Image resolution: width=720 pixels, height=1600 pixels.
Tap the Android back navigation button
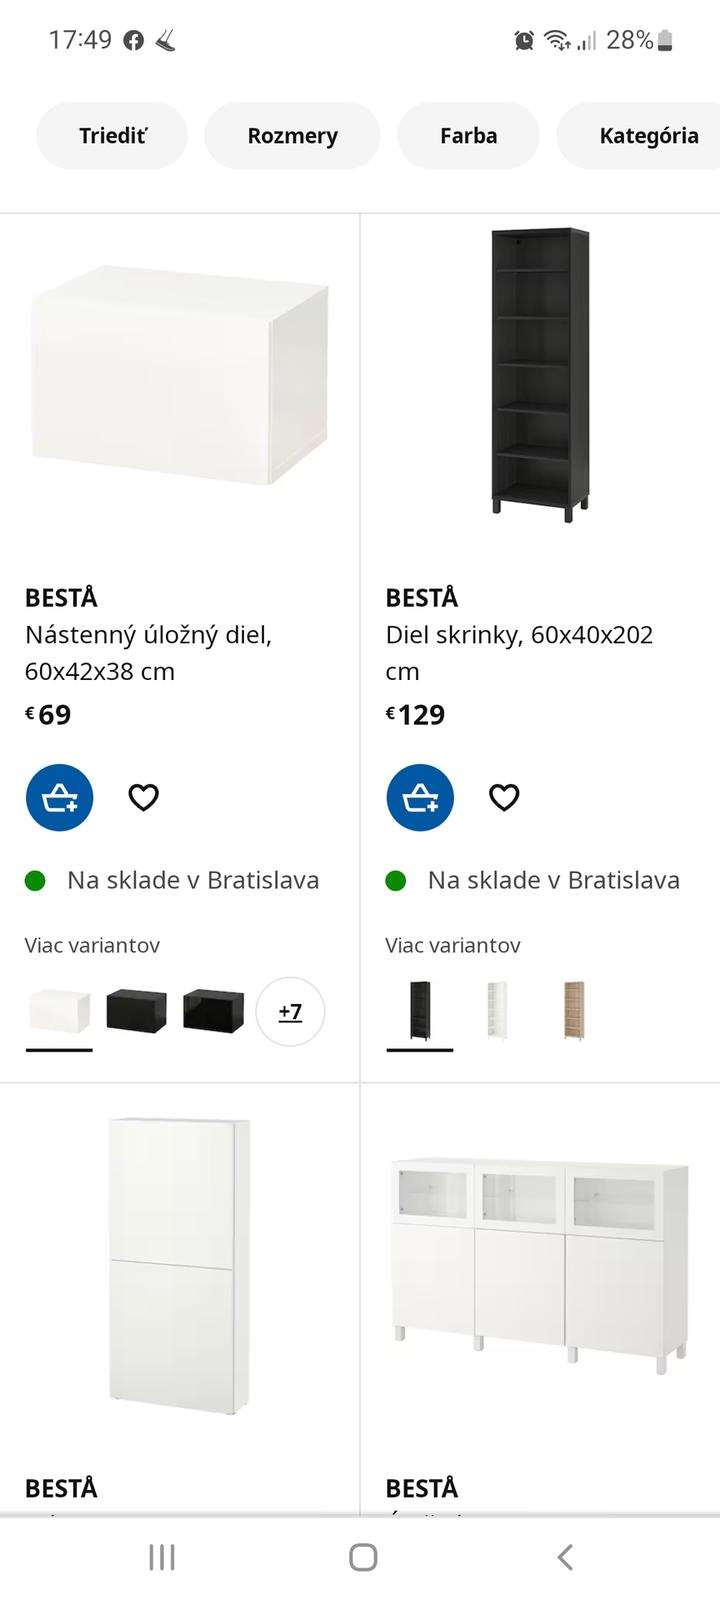pos(564,1557)
